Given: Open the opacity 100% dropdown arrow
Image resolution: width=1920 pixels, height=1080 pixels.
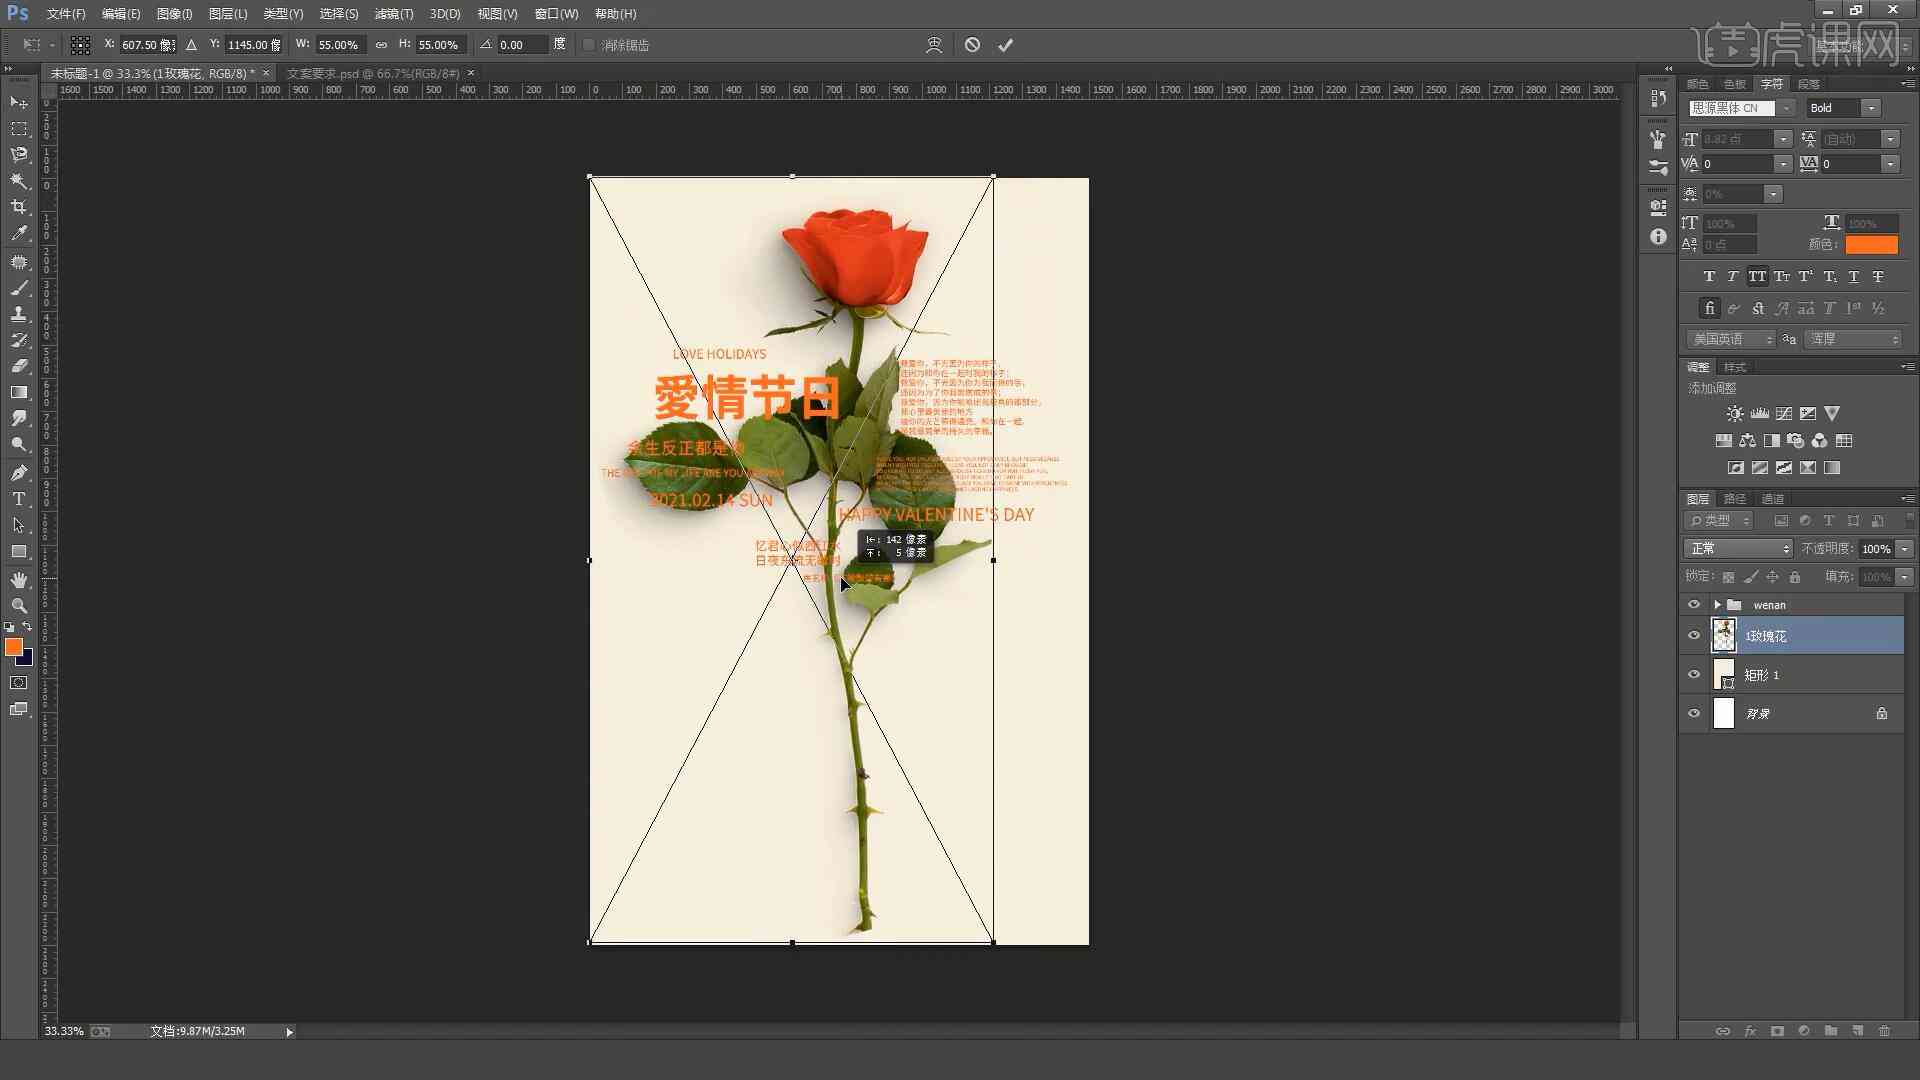Looking at the screenshot, I should pyautogui.click(x=1904, y=549).
